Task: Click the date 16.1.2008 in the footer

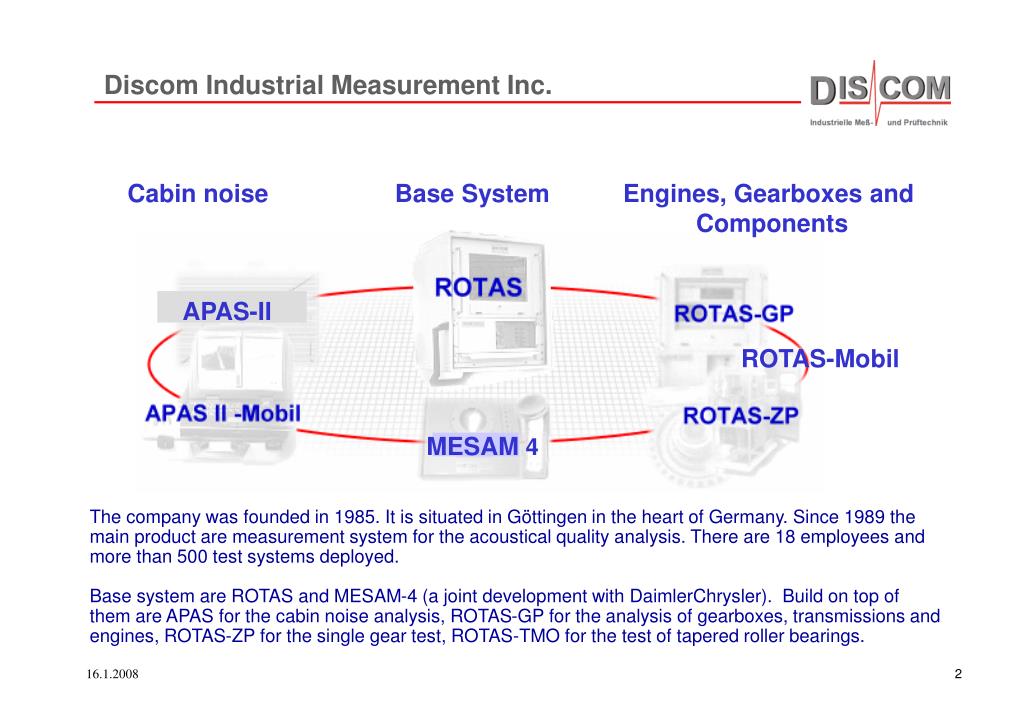Action: (x=112, y=674)
